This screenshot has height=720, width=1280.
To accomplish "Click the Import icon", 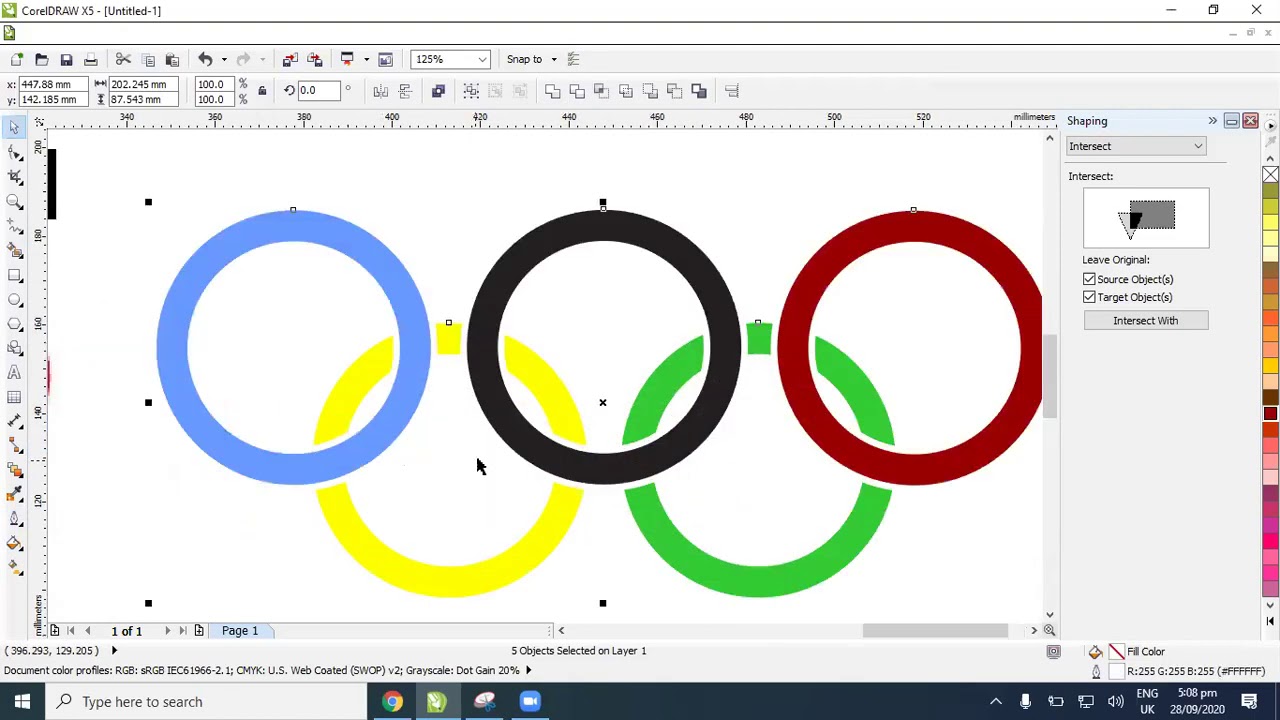I will point(290,59).
